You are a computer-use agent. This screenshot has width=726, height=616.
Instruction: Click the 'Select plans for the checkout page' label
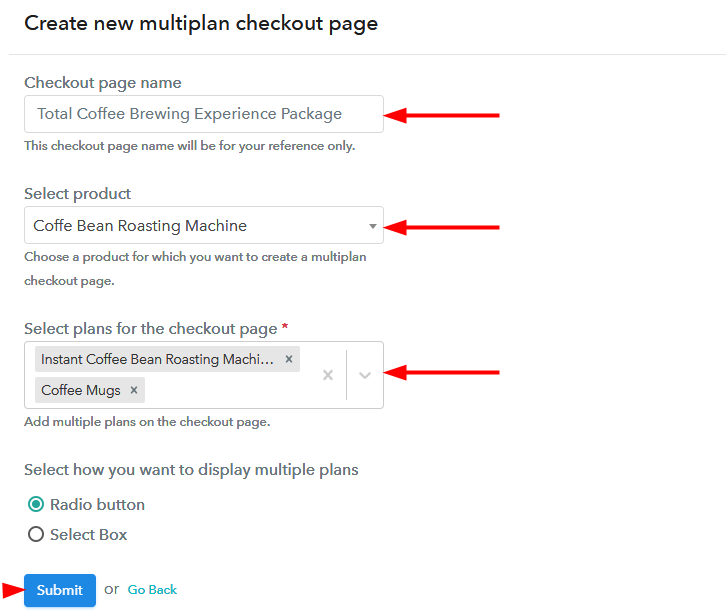(150, 328)
